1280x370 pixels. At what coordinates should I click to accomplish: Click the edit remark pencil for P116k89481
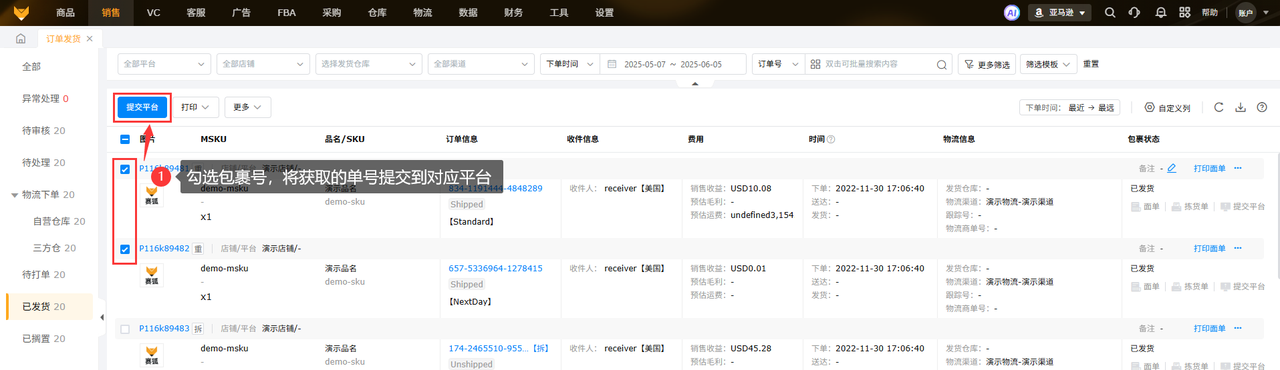[1171, 168]
